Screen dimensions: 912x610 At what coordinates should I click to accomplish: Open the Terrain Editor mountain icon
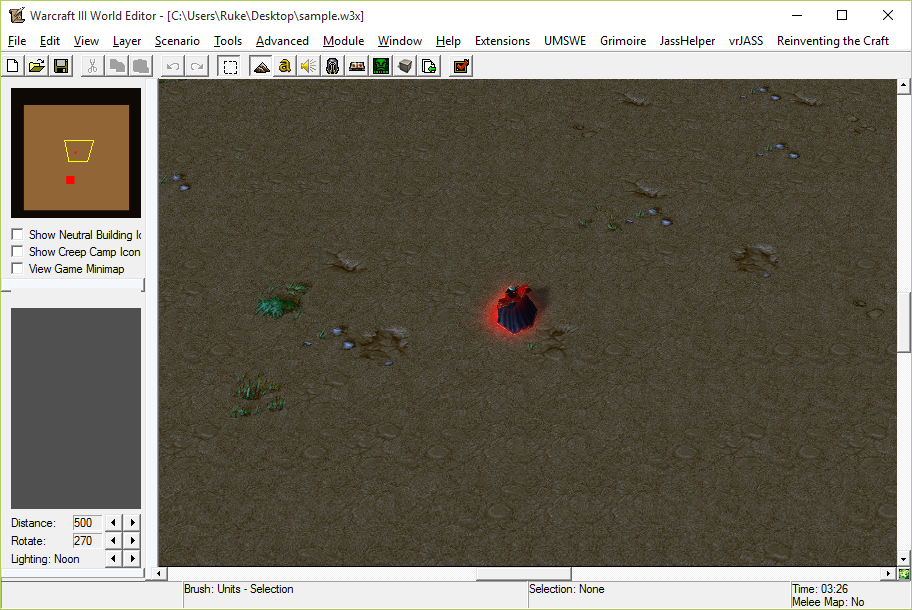[261, 66]
